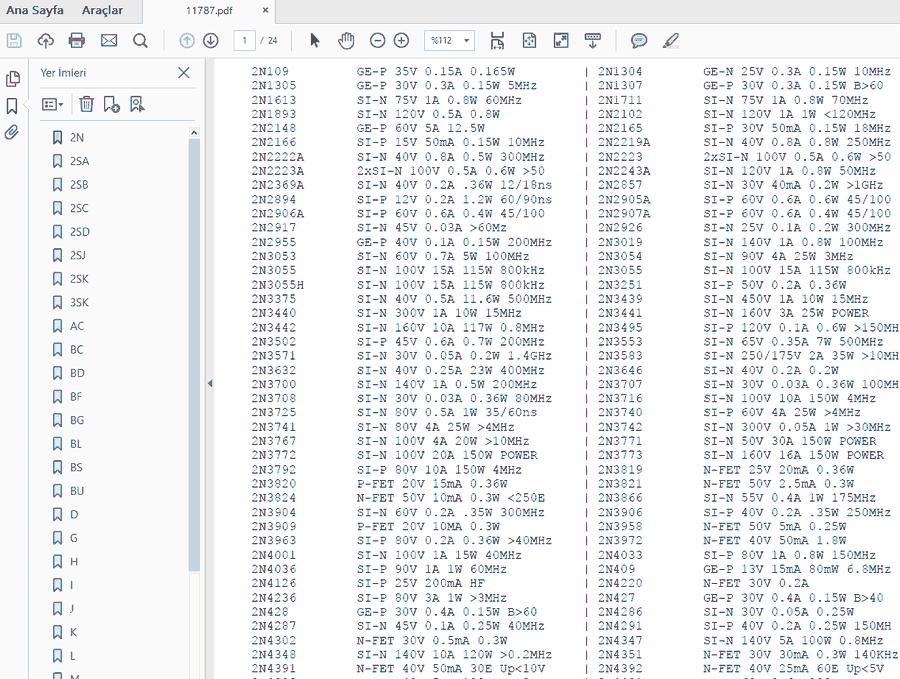Go to previous page arrow
This screenshot has width=900, height=679.
click(x=187, y=41)
